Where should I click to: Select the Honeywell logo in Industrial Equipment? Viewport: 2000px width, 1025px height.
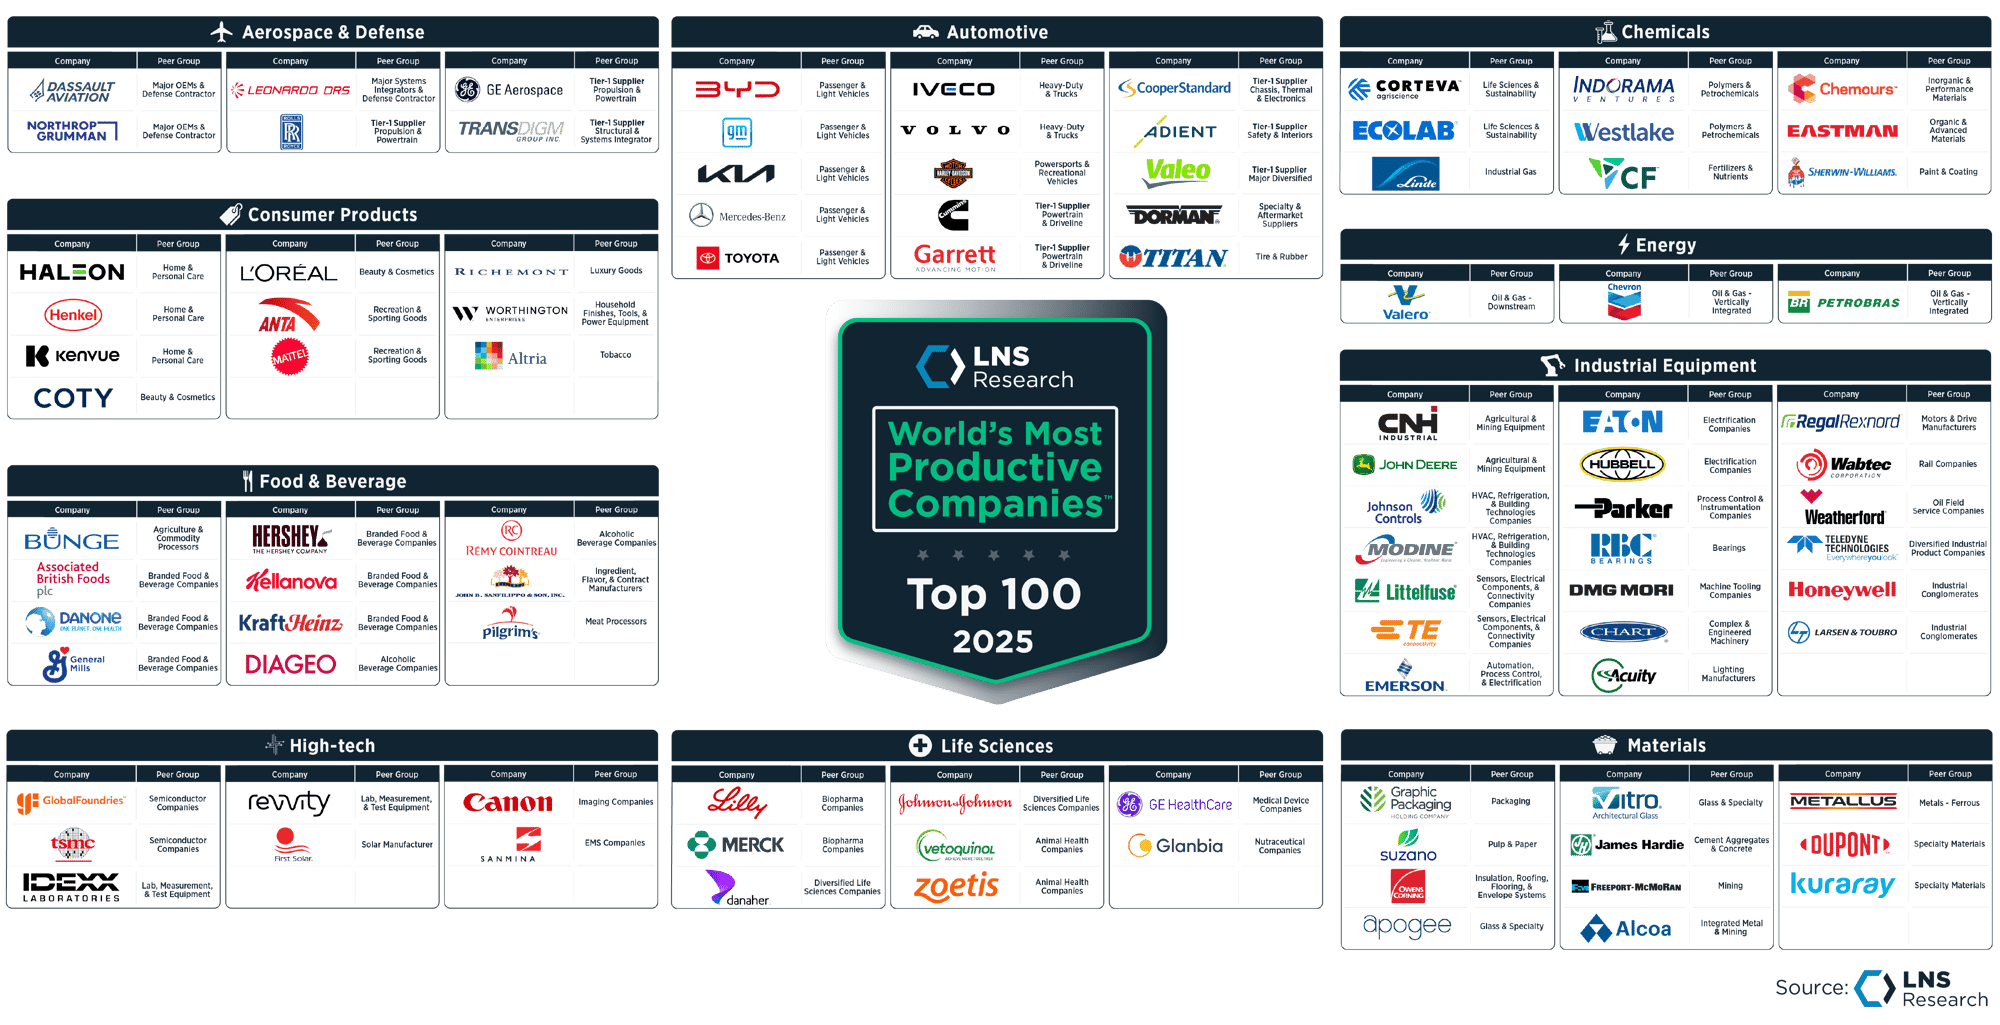click(1842, 591)
